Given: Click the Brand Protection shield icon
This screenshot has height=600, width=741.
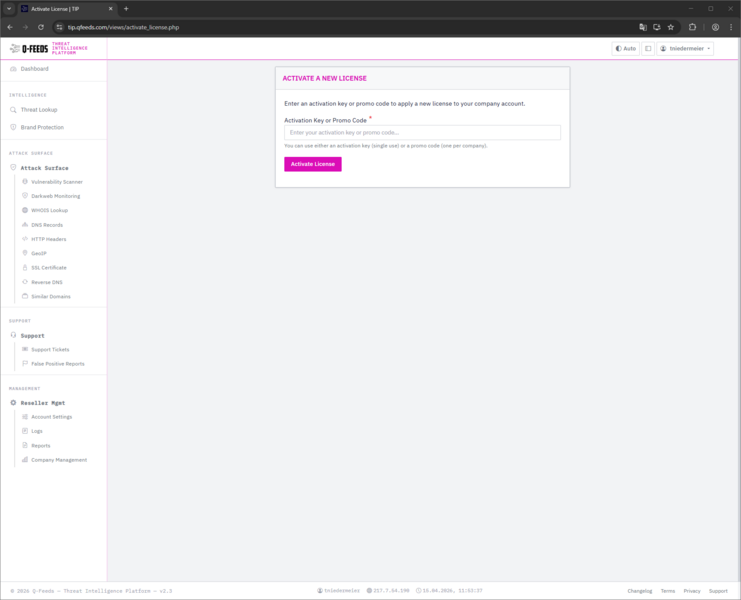Looking at the screenshot, I should tap(13, 127).
